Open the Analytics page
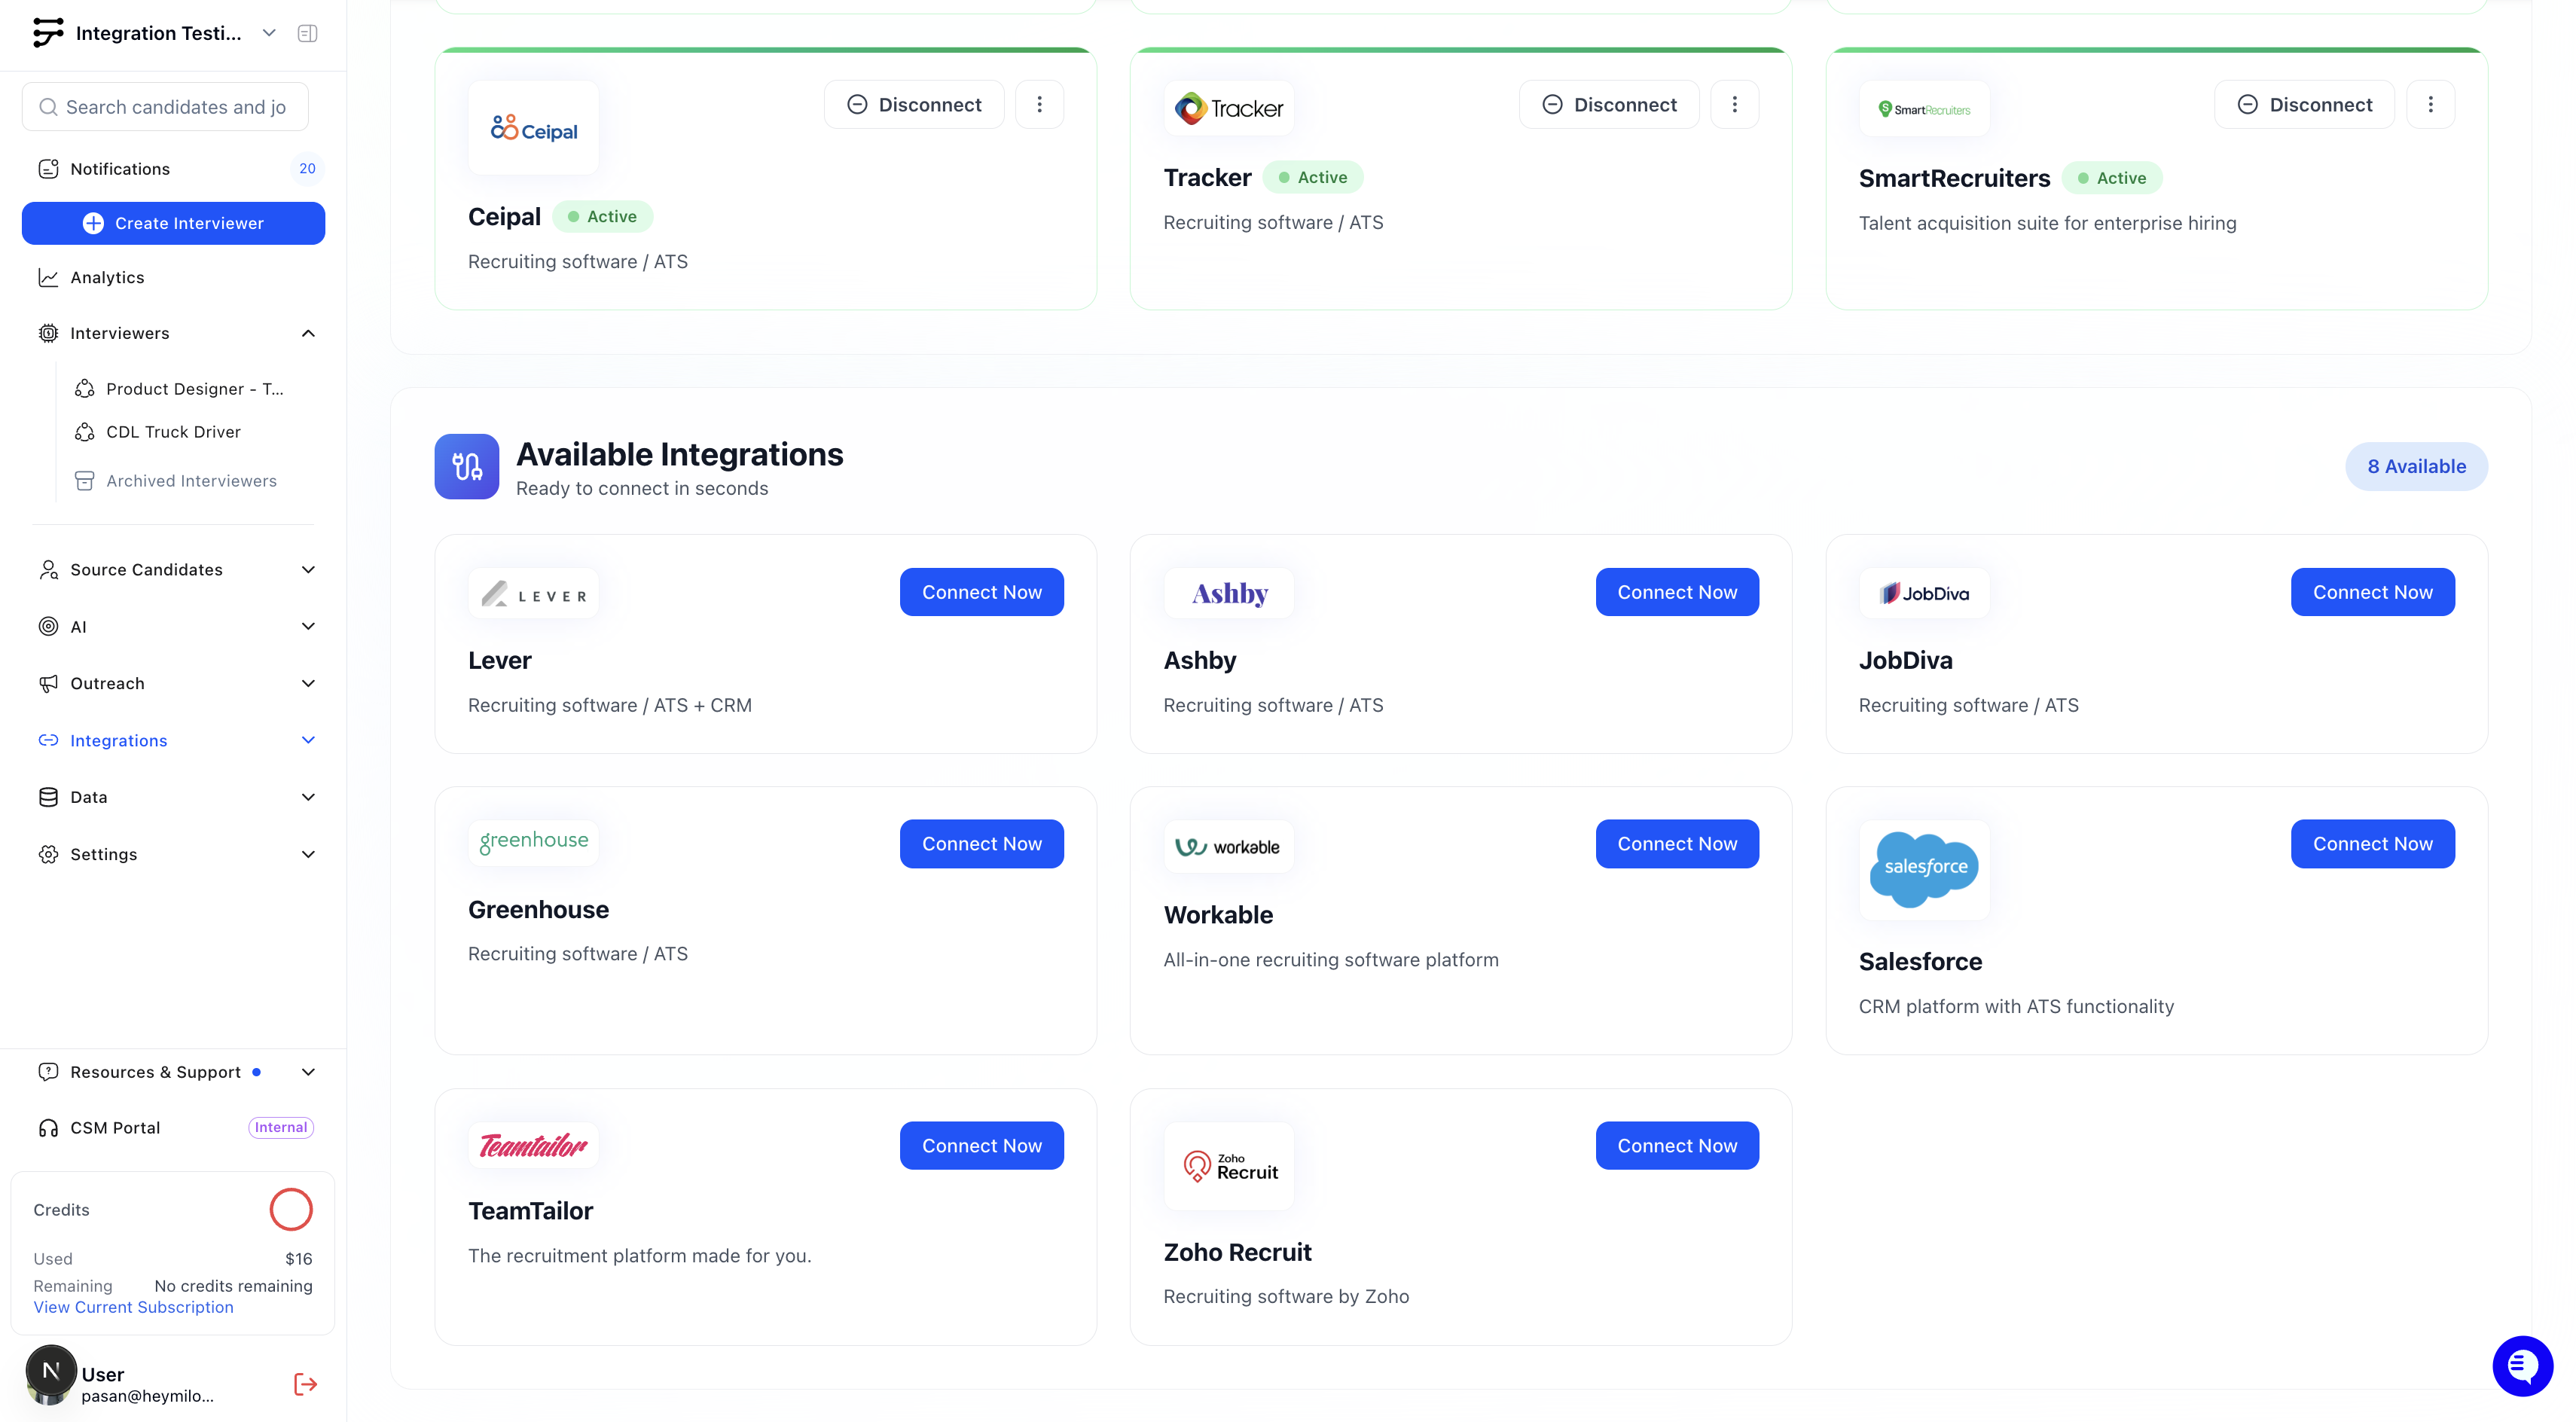 pos(107,277)
